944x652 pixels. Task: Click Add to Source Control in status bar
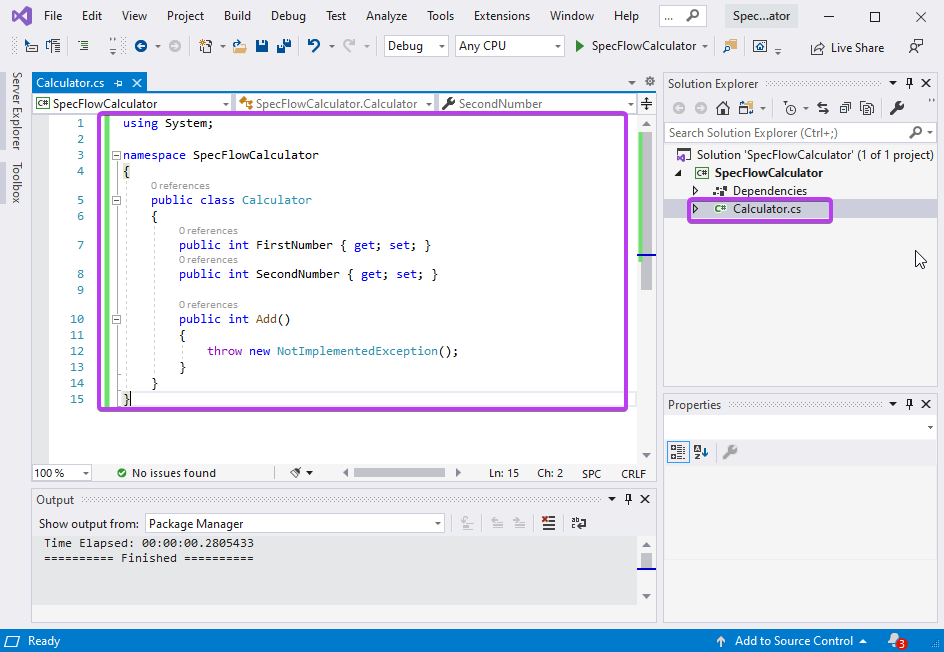[x=792, y=641]
